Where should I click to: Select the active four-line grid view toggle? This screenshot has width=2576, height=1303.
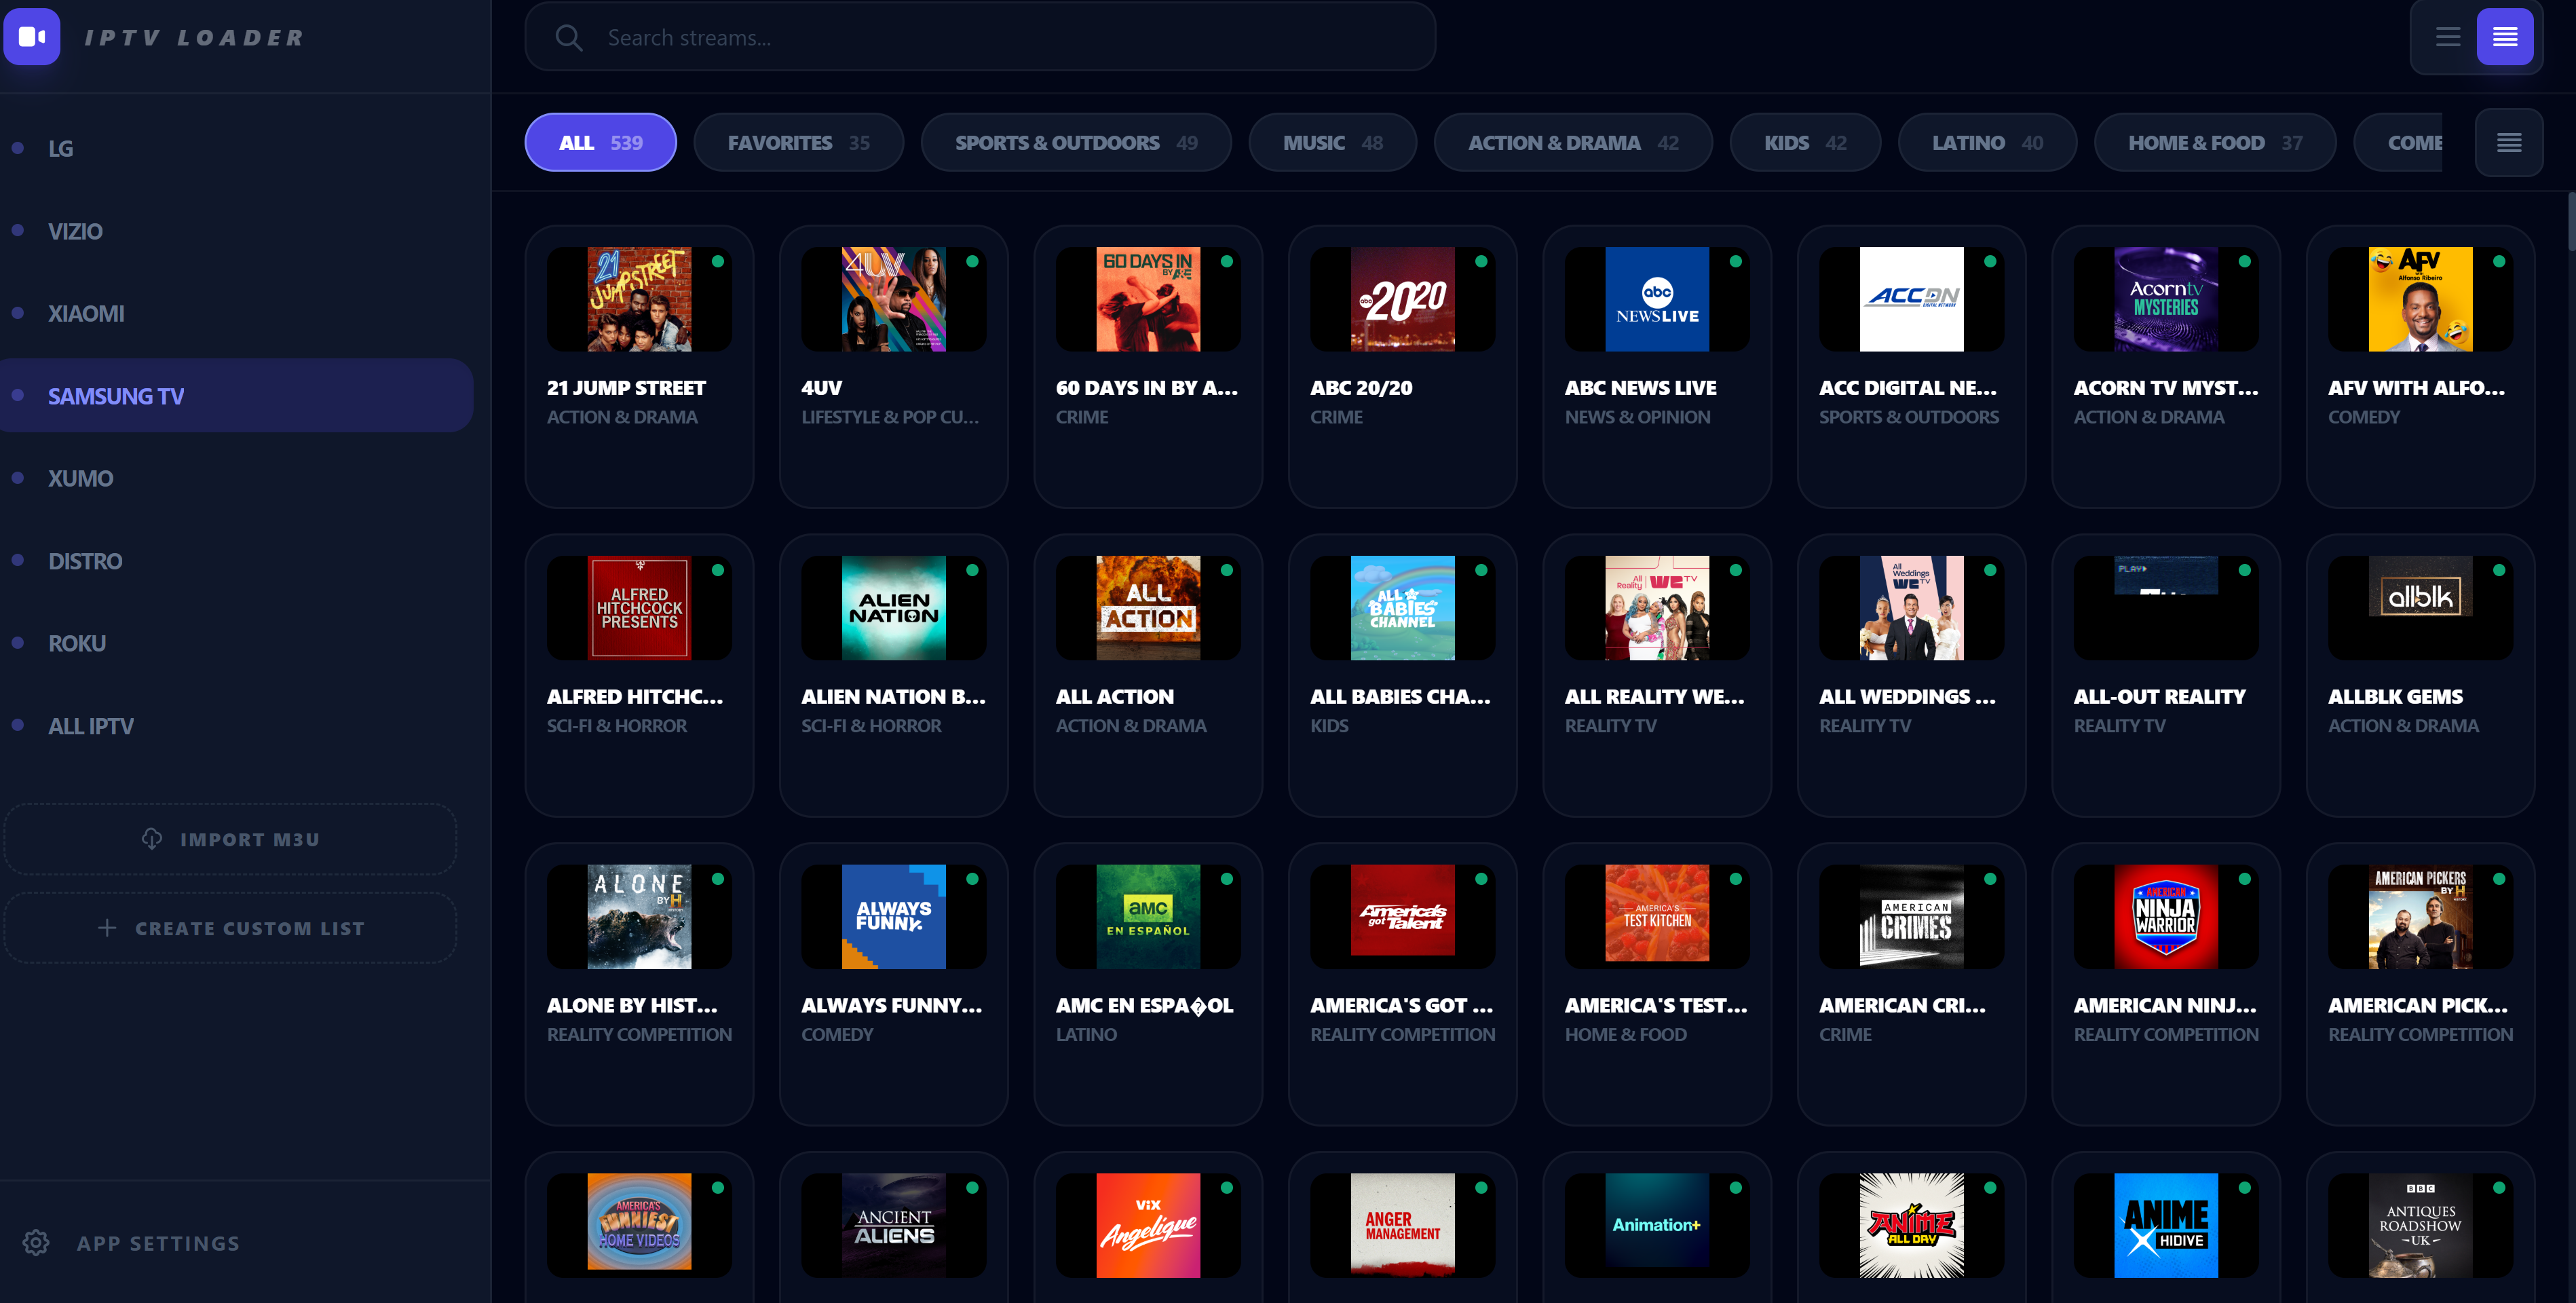(x=2504, y=37)
